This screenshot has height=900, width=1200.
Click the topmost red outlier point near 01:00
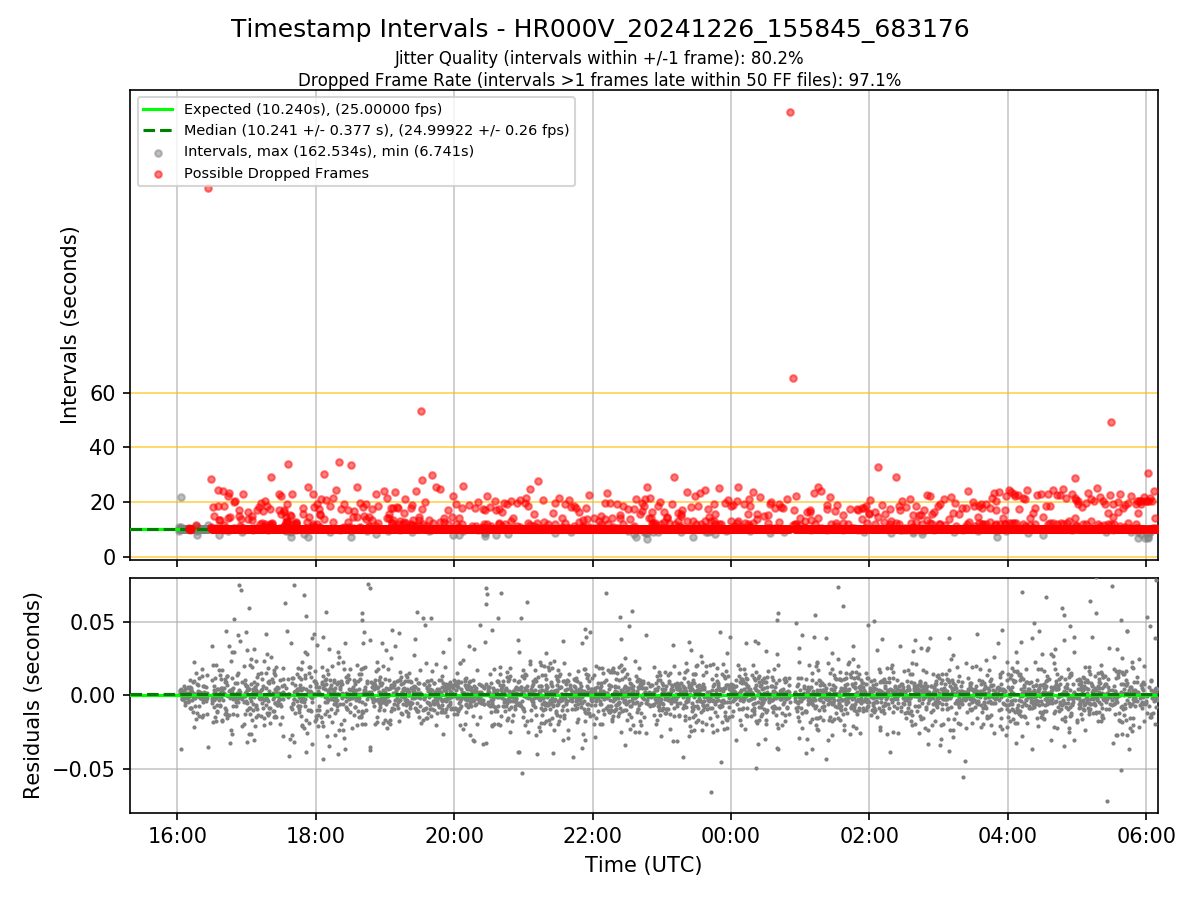(x=790, y=112)
